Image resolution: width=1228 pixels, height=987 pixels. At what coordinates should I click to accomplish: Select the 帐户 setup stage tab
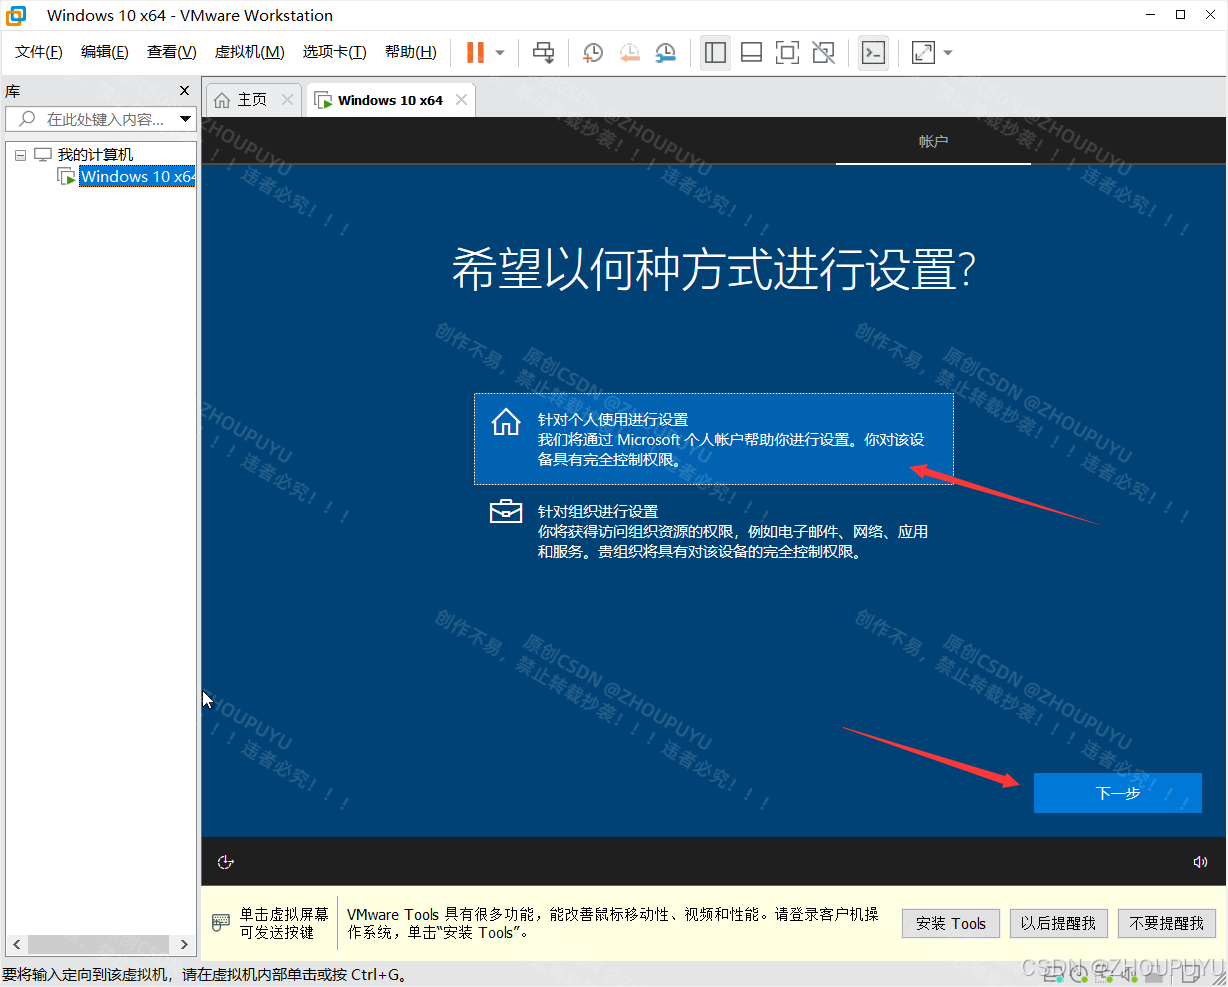point(933,142)
